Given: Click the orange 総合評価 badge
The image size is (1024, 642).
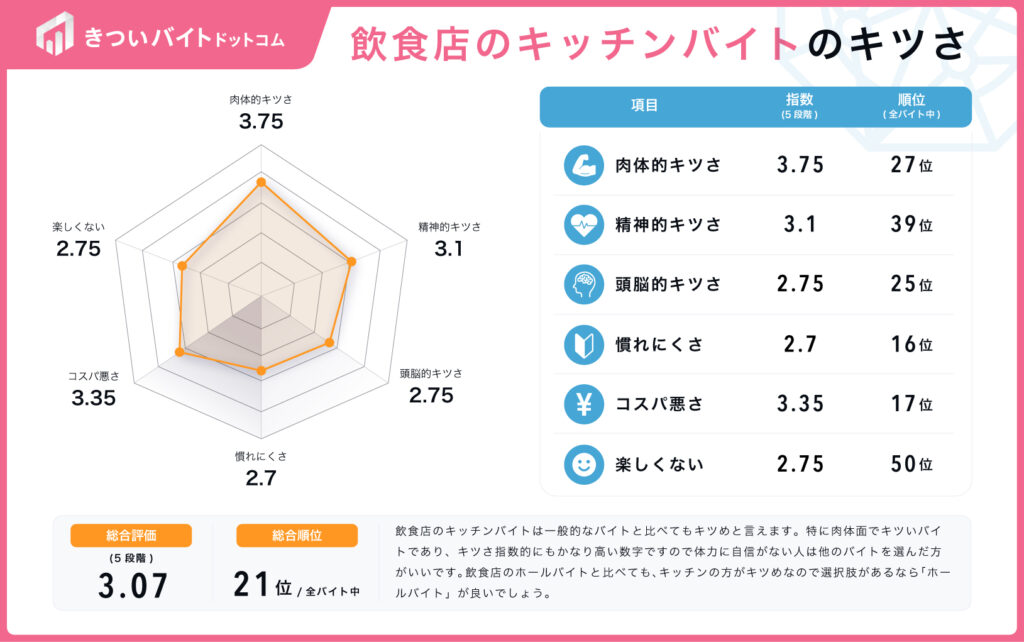Looking at the screenshot, I should click(131, 536).
